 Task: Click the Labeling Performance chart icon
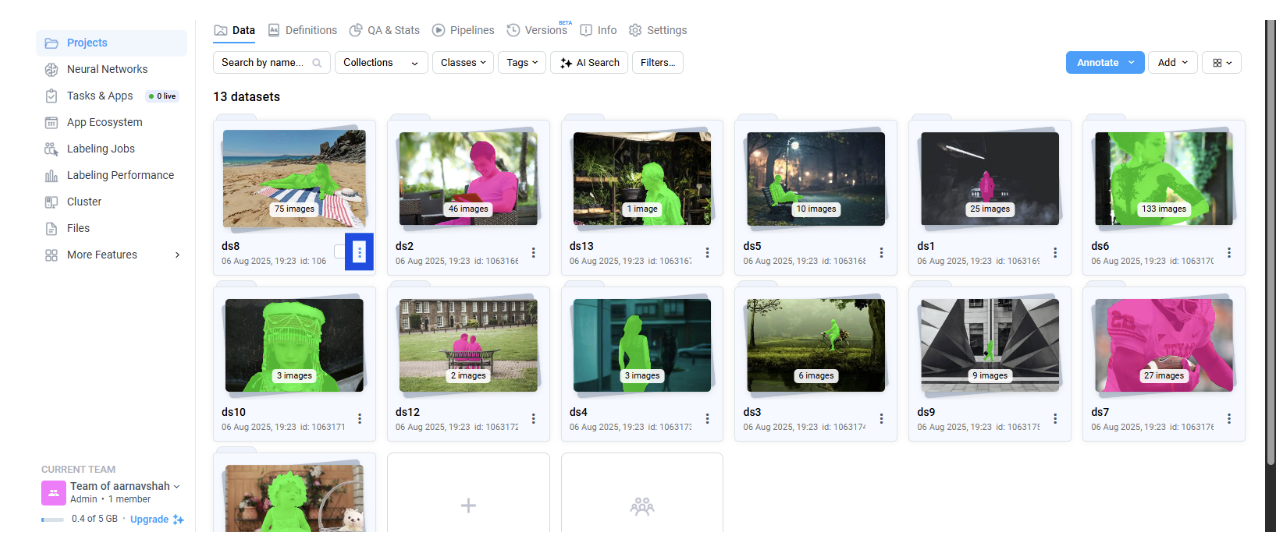[51, 176]
